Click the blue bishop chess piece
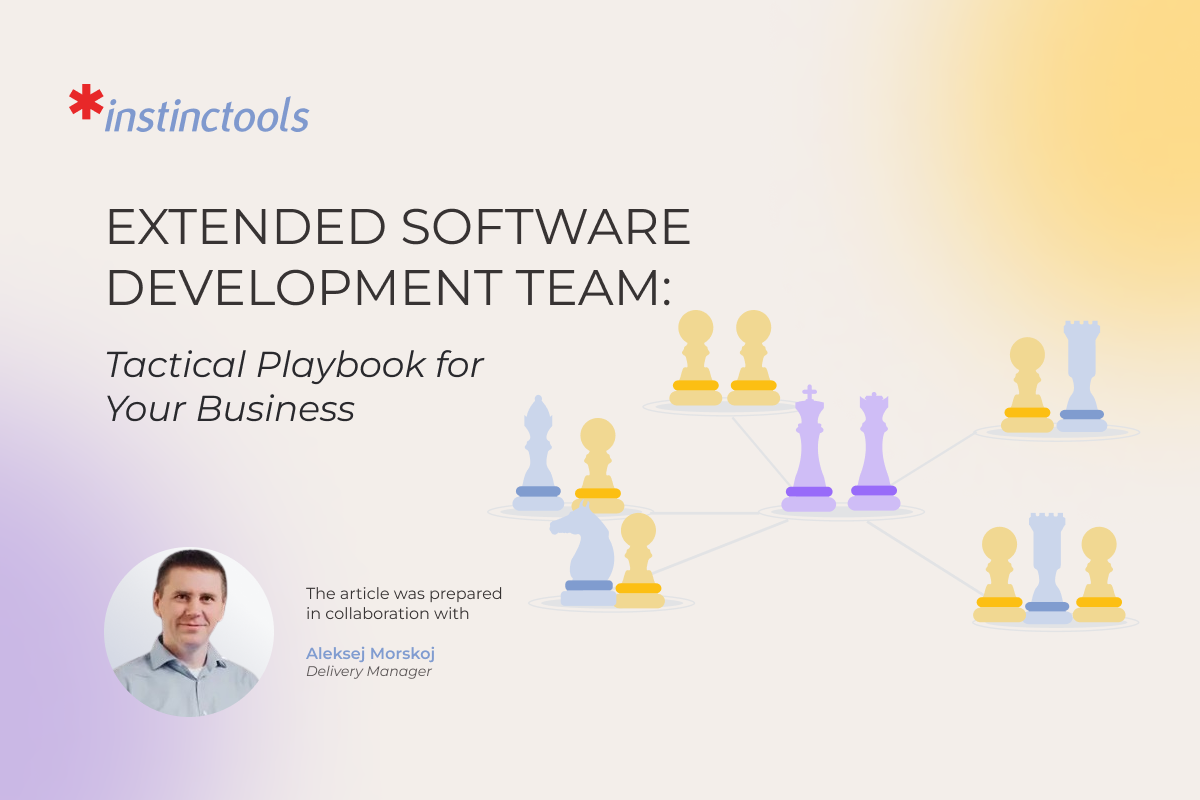Viewport: 1200px width, 800px height. click(538, 453)
